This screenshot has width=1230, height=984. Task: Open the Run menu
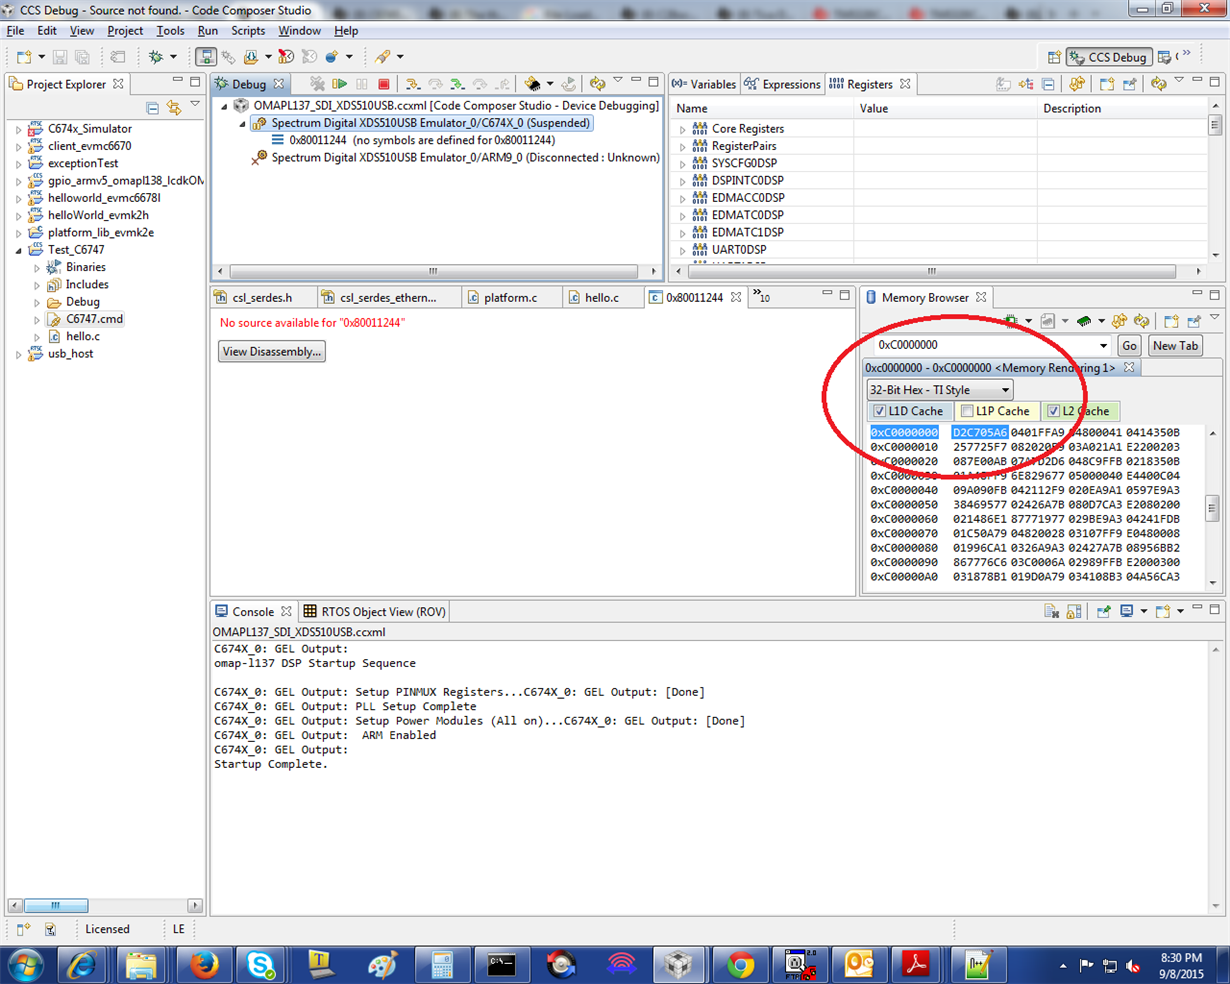pyautogui.click(x=207, y=31)
